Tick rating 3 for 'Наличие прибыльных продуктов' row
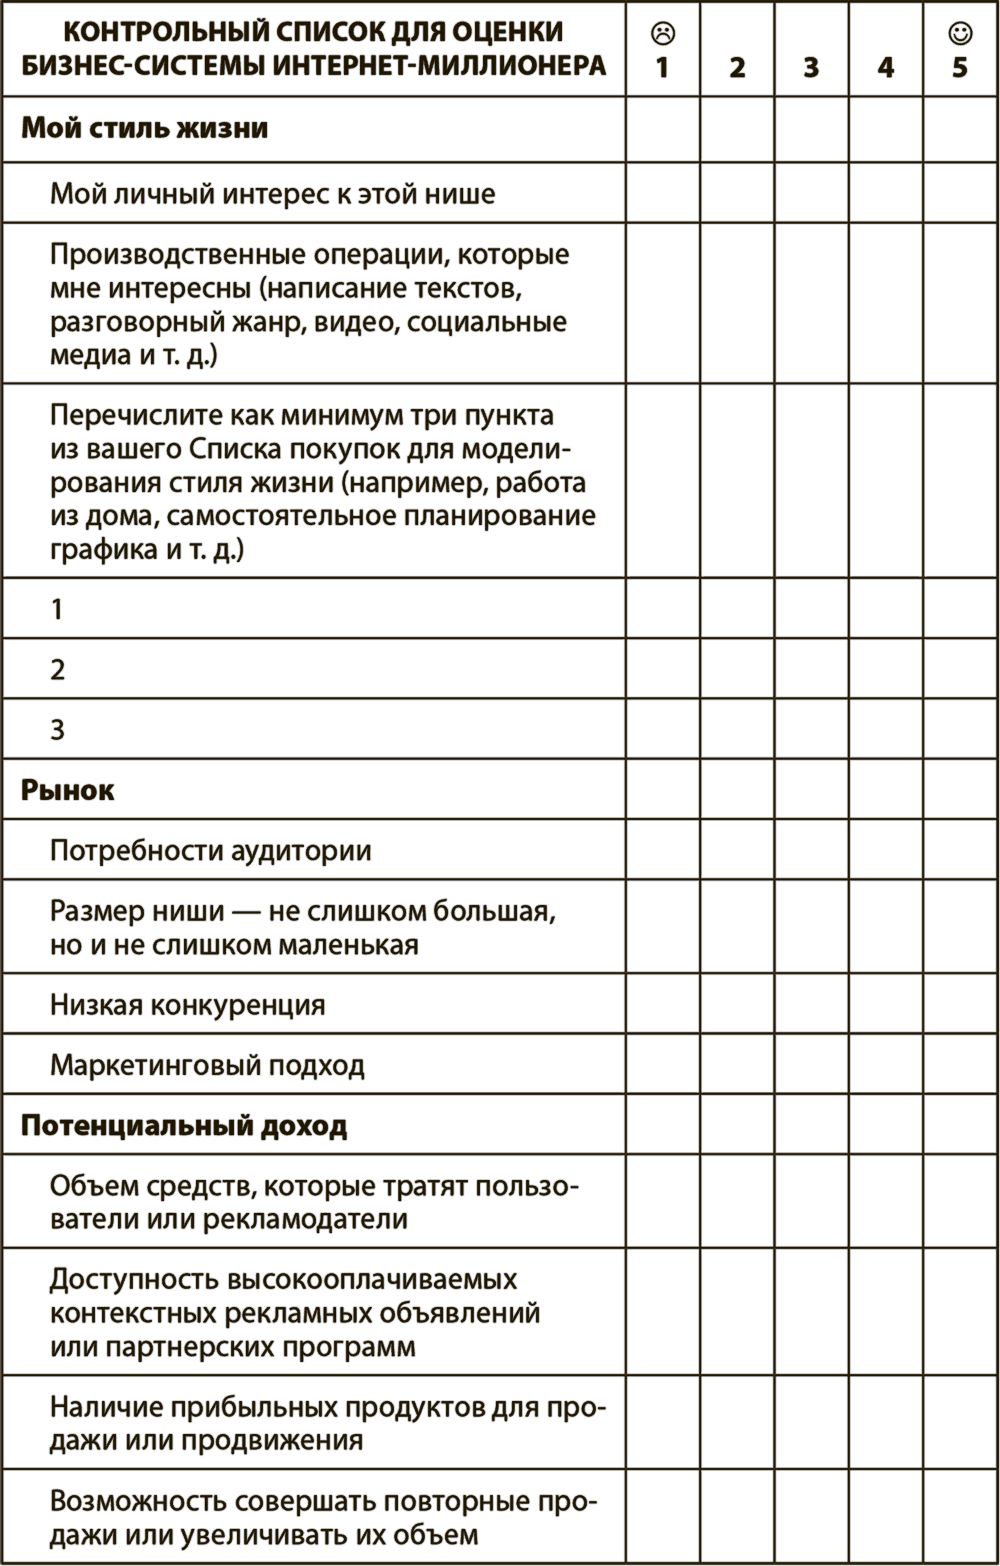Image resolution: width=1000 pixels, height=1566 pixels. 811,1423
